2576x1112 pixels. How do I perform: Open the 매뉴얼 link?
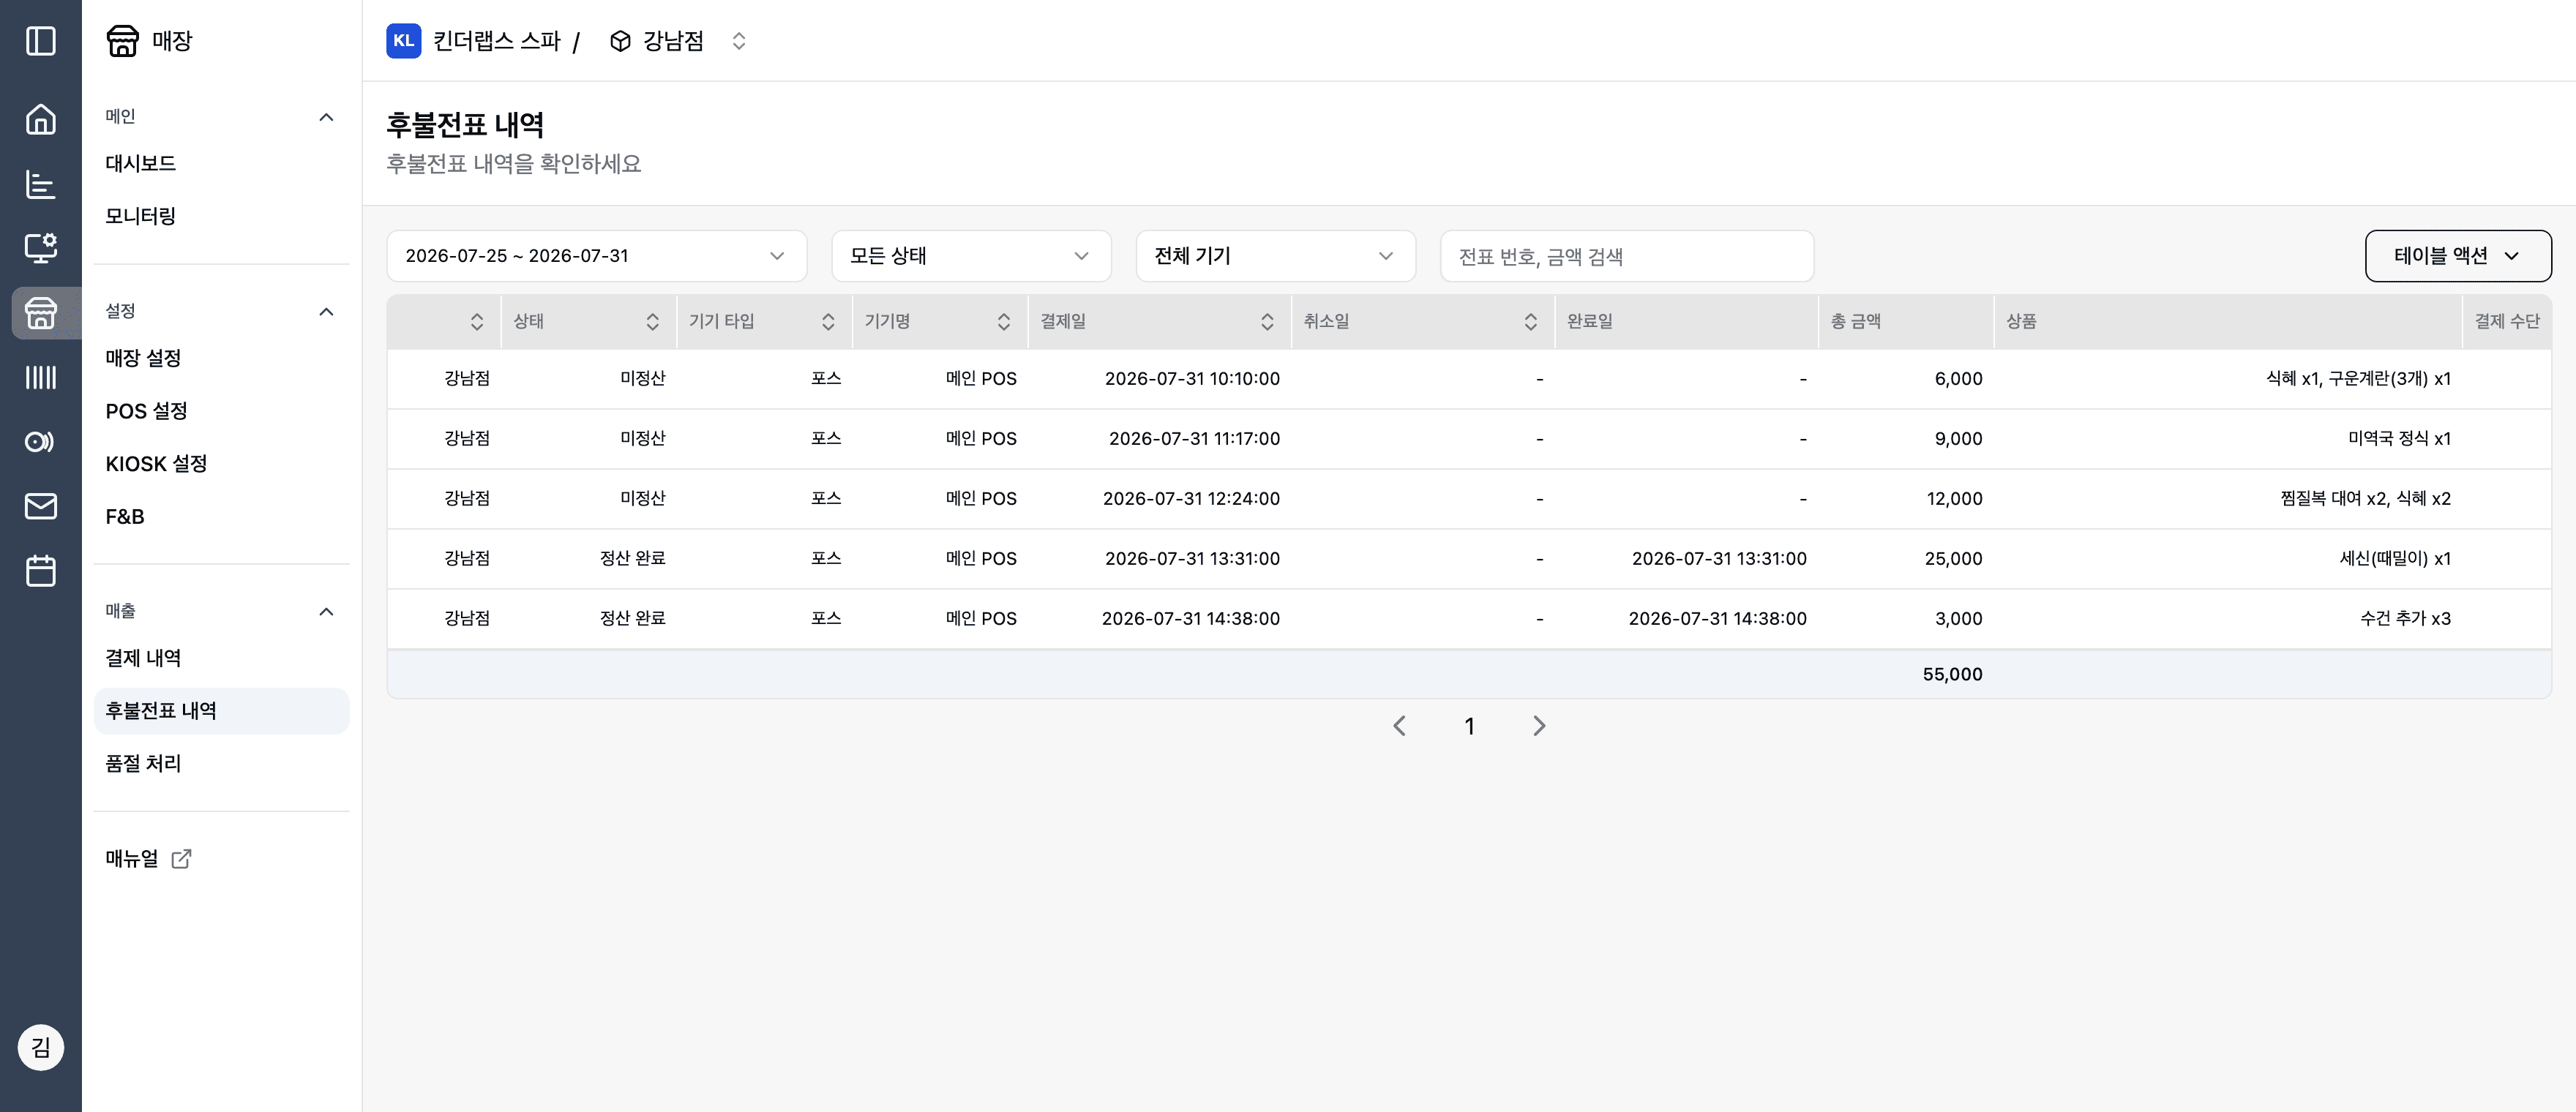point(132,859)
